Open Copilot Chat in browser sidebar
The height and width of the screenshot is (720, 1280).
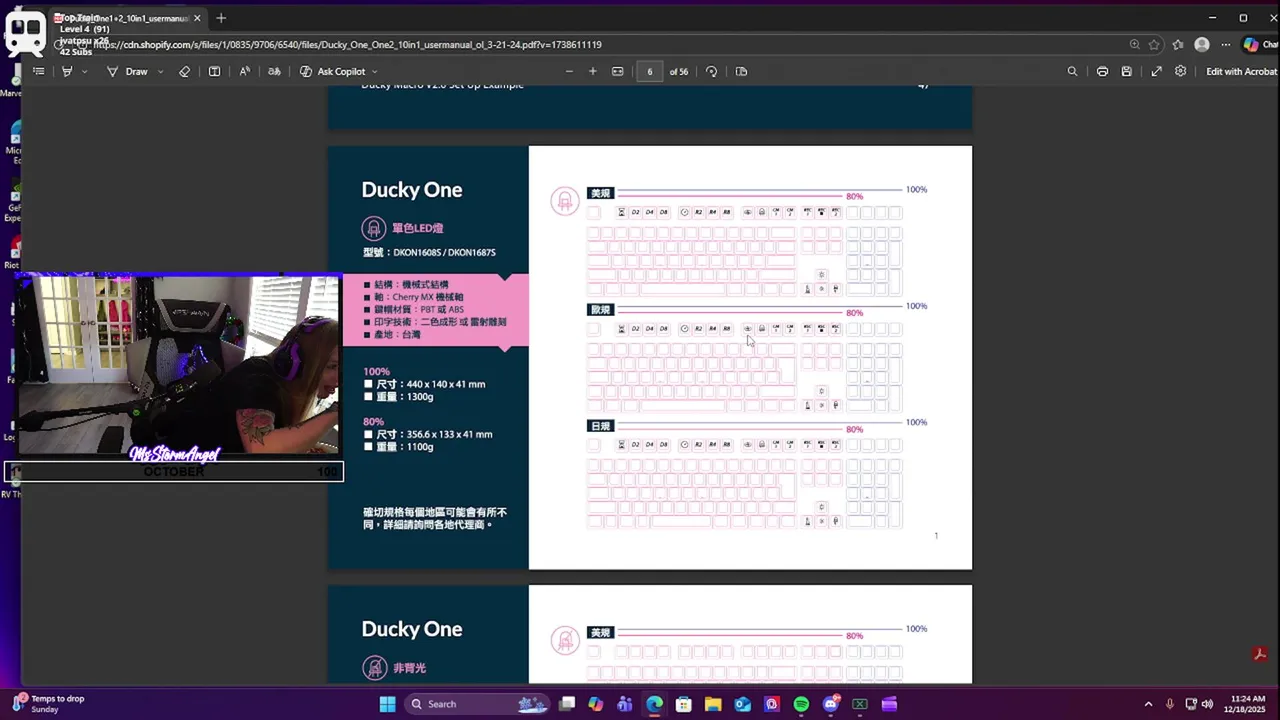(1260, 44)
